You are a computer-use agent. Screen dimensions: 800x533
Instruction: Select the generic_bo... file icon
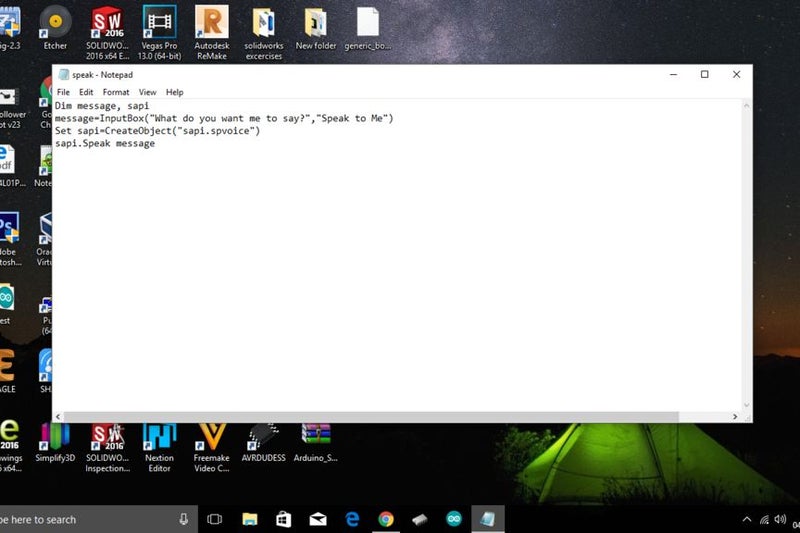[x=367, y=28]
